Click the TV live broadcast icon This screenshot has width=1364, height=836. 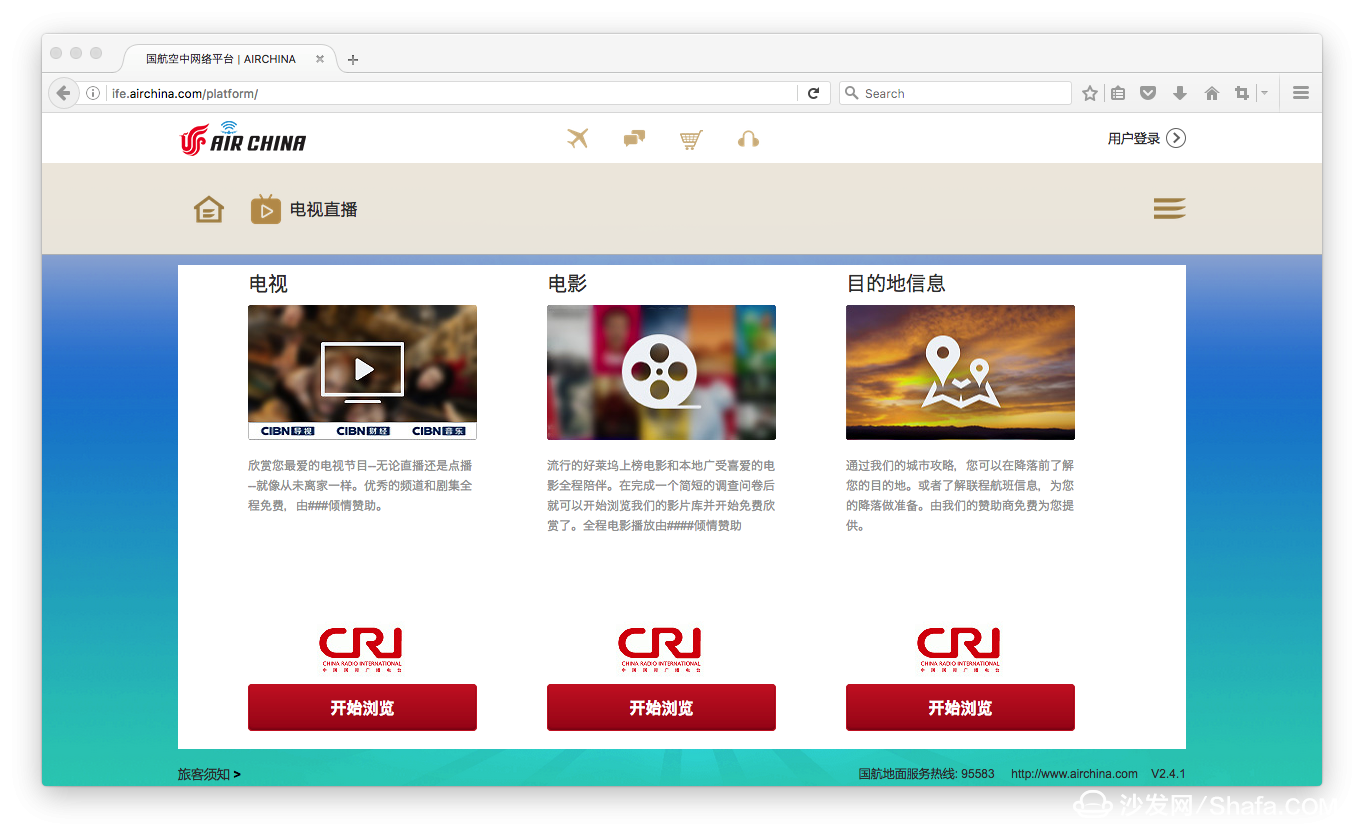(265, 209)
